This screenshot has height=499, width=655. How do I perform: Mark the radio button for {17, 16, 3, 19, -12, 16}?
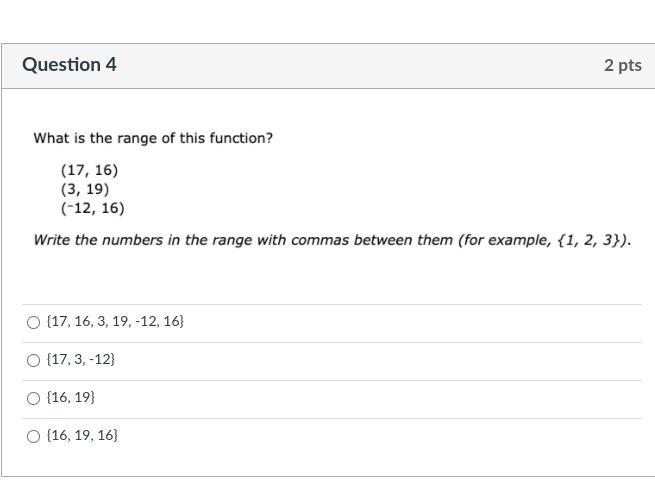coord(33,322)
